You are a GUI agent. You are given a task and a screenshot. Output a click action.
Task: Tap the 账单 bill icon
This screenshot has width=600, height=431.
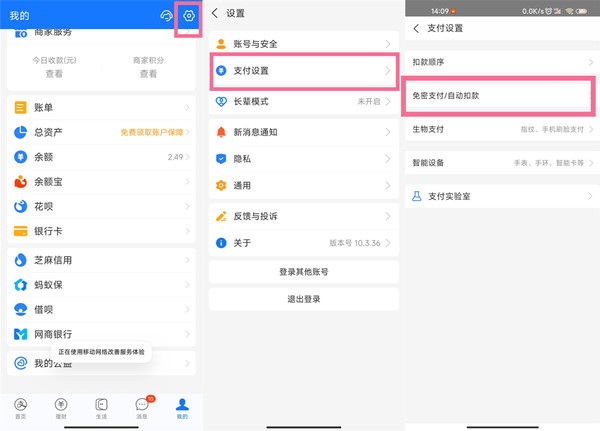point(20,108)
